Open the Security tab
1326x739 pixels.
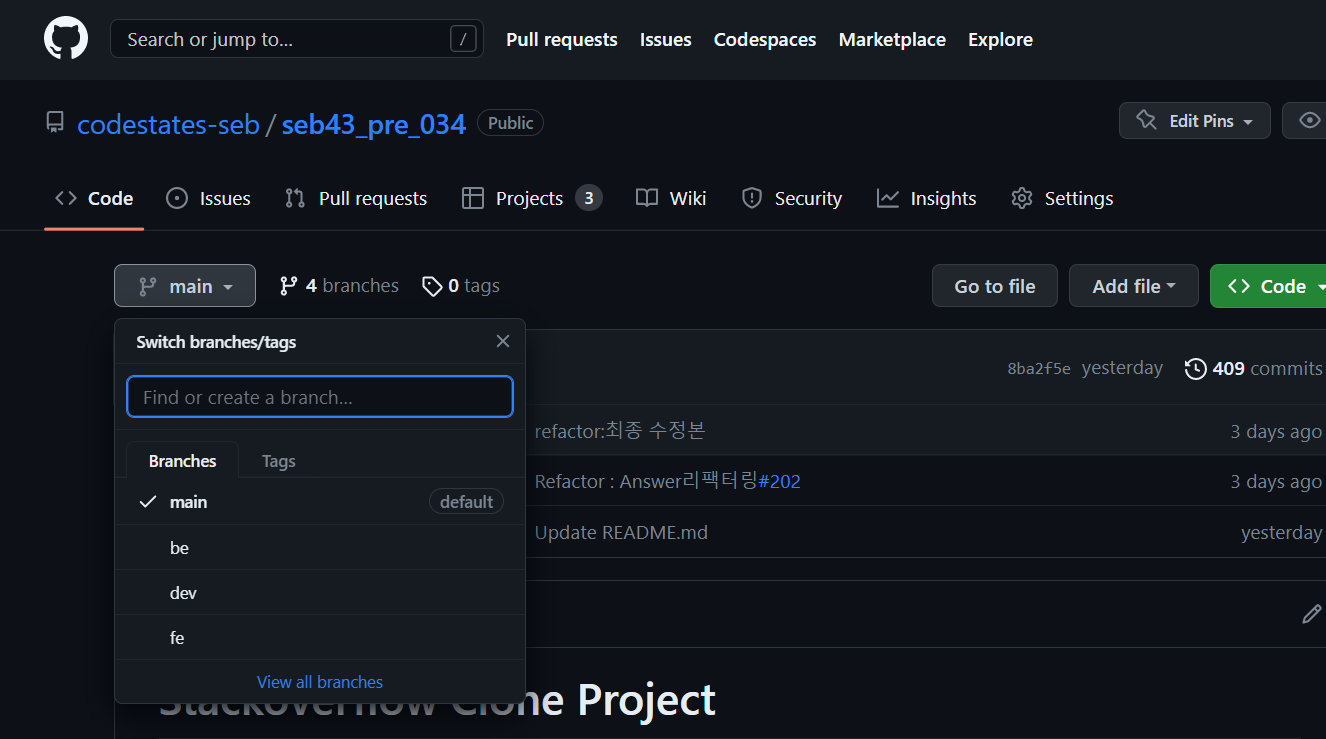(792, 198)
